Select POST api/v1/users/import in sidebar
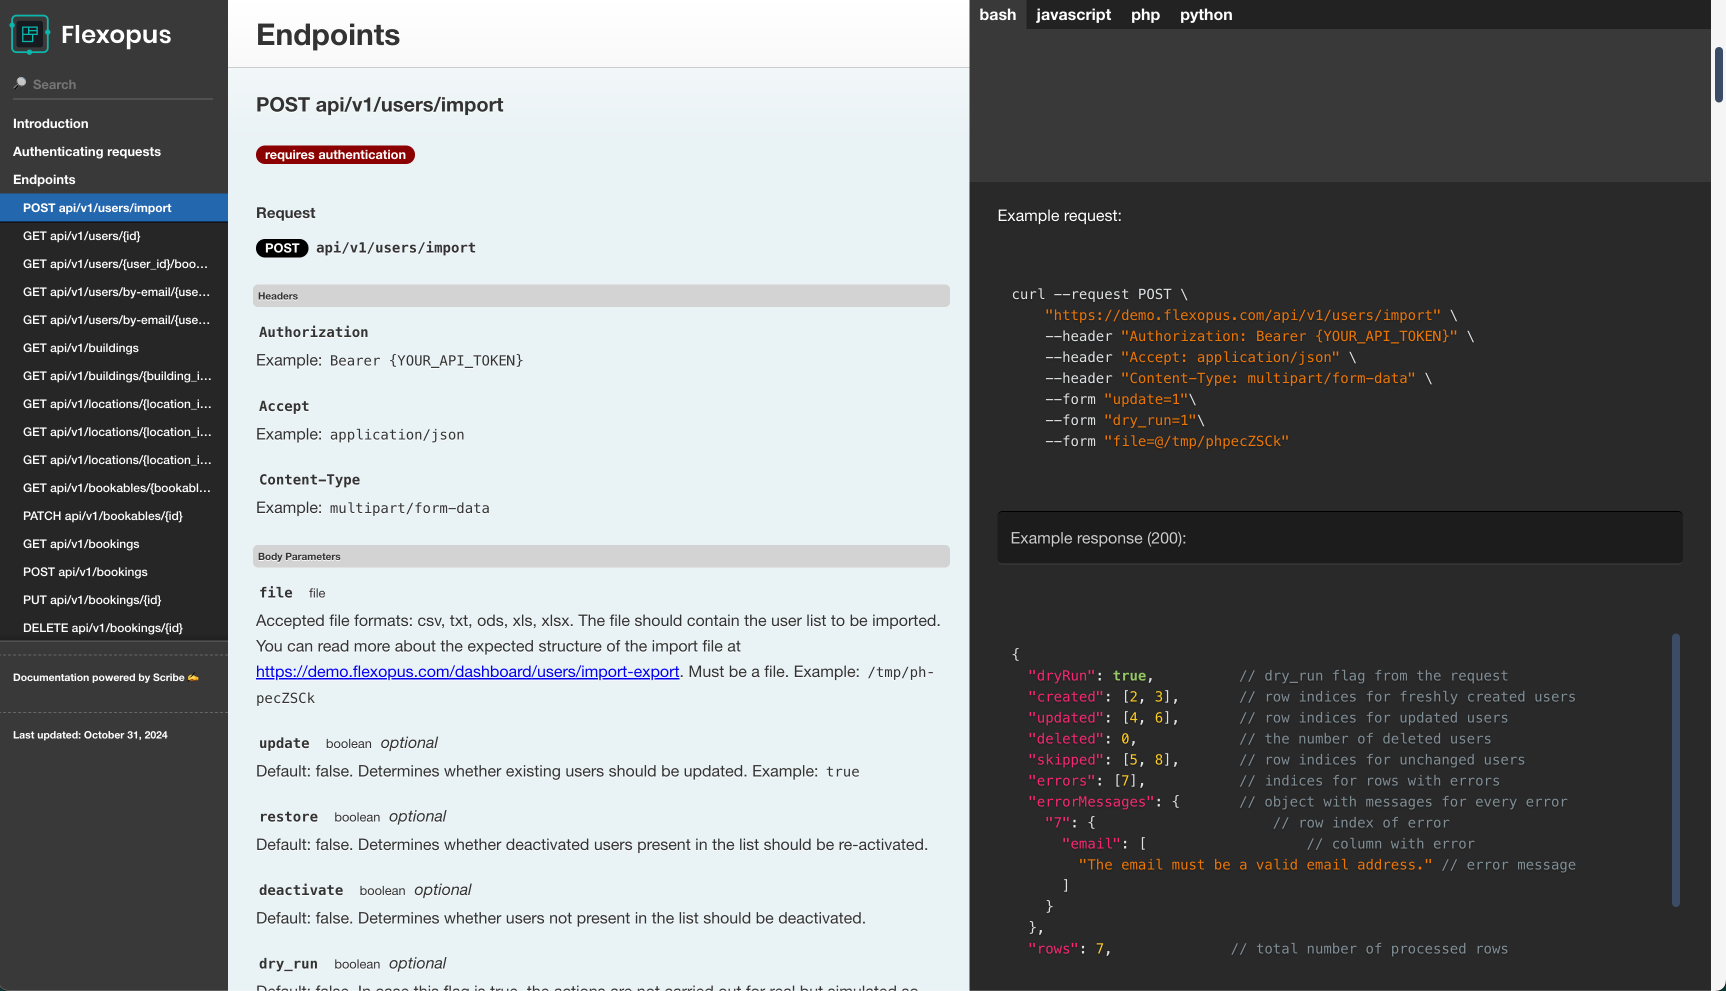Screen dimensions: 1726x991 pos(97,208)
